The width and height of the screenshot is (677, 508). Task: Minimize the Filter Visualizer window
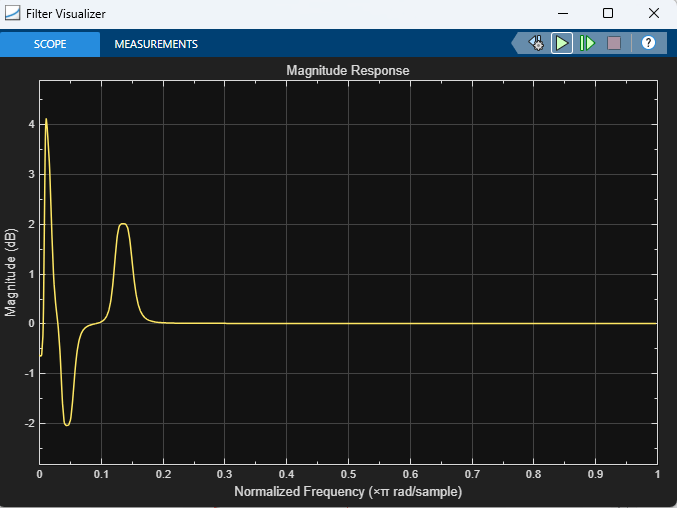click(562, 14)
